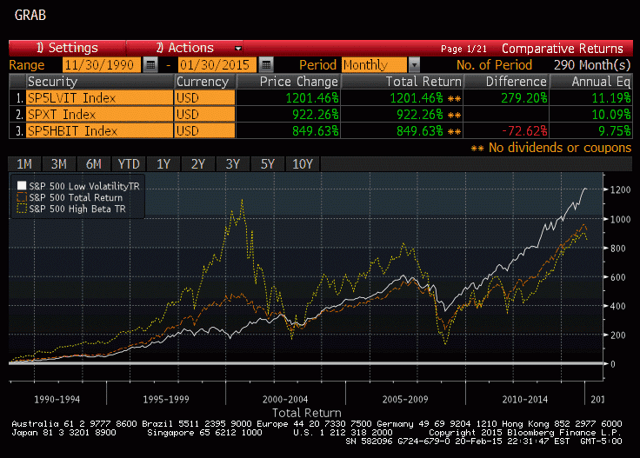This screenshot has height=458, width=640.
Task: Click the 10.09% Annual Eq value
Action: click(611, 115)
